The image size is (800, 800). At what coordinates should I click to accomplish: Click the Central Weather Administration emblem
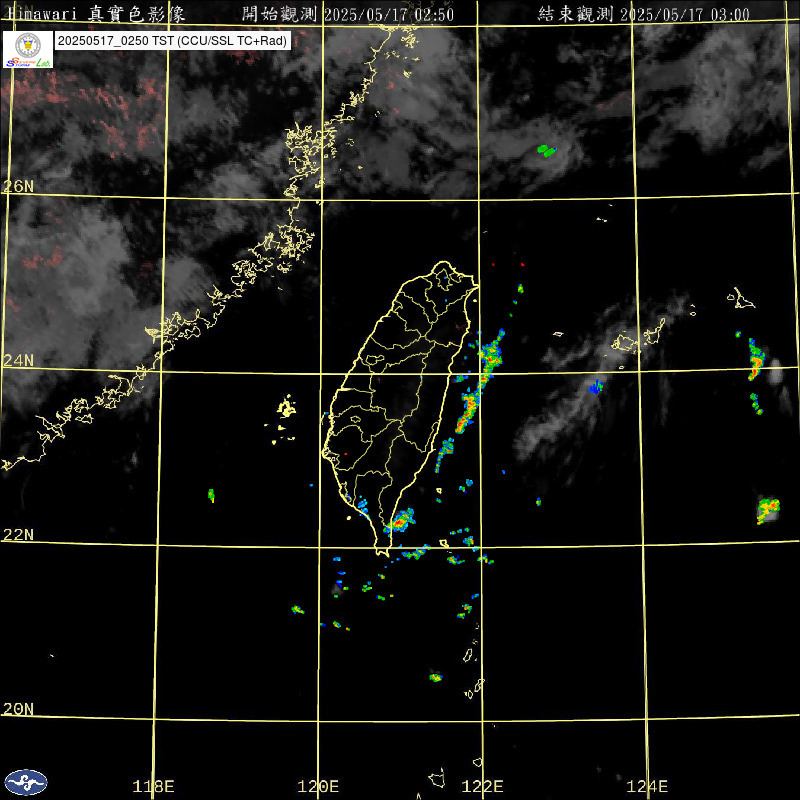coord(26,783)
